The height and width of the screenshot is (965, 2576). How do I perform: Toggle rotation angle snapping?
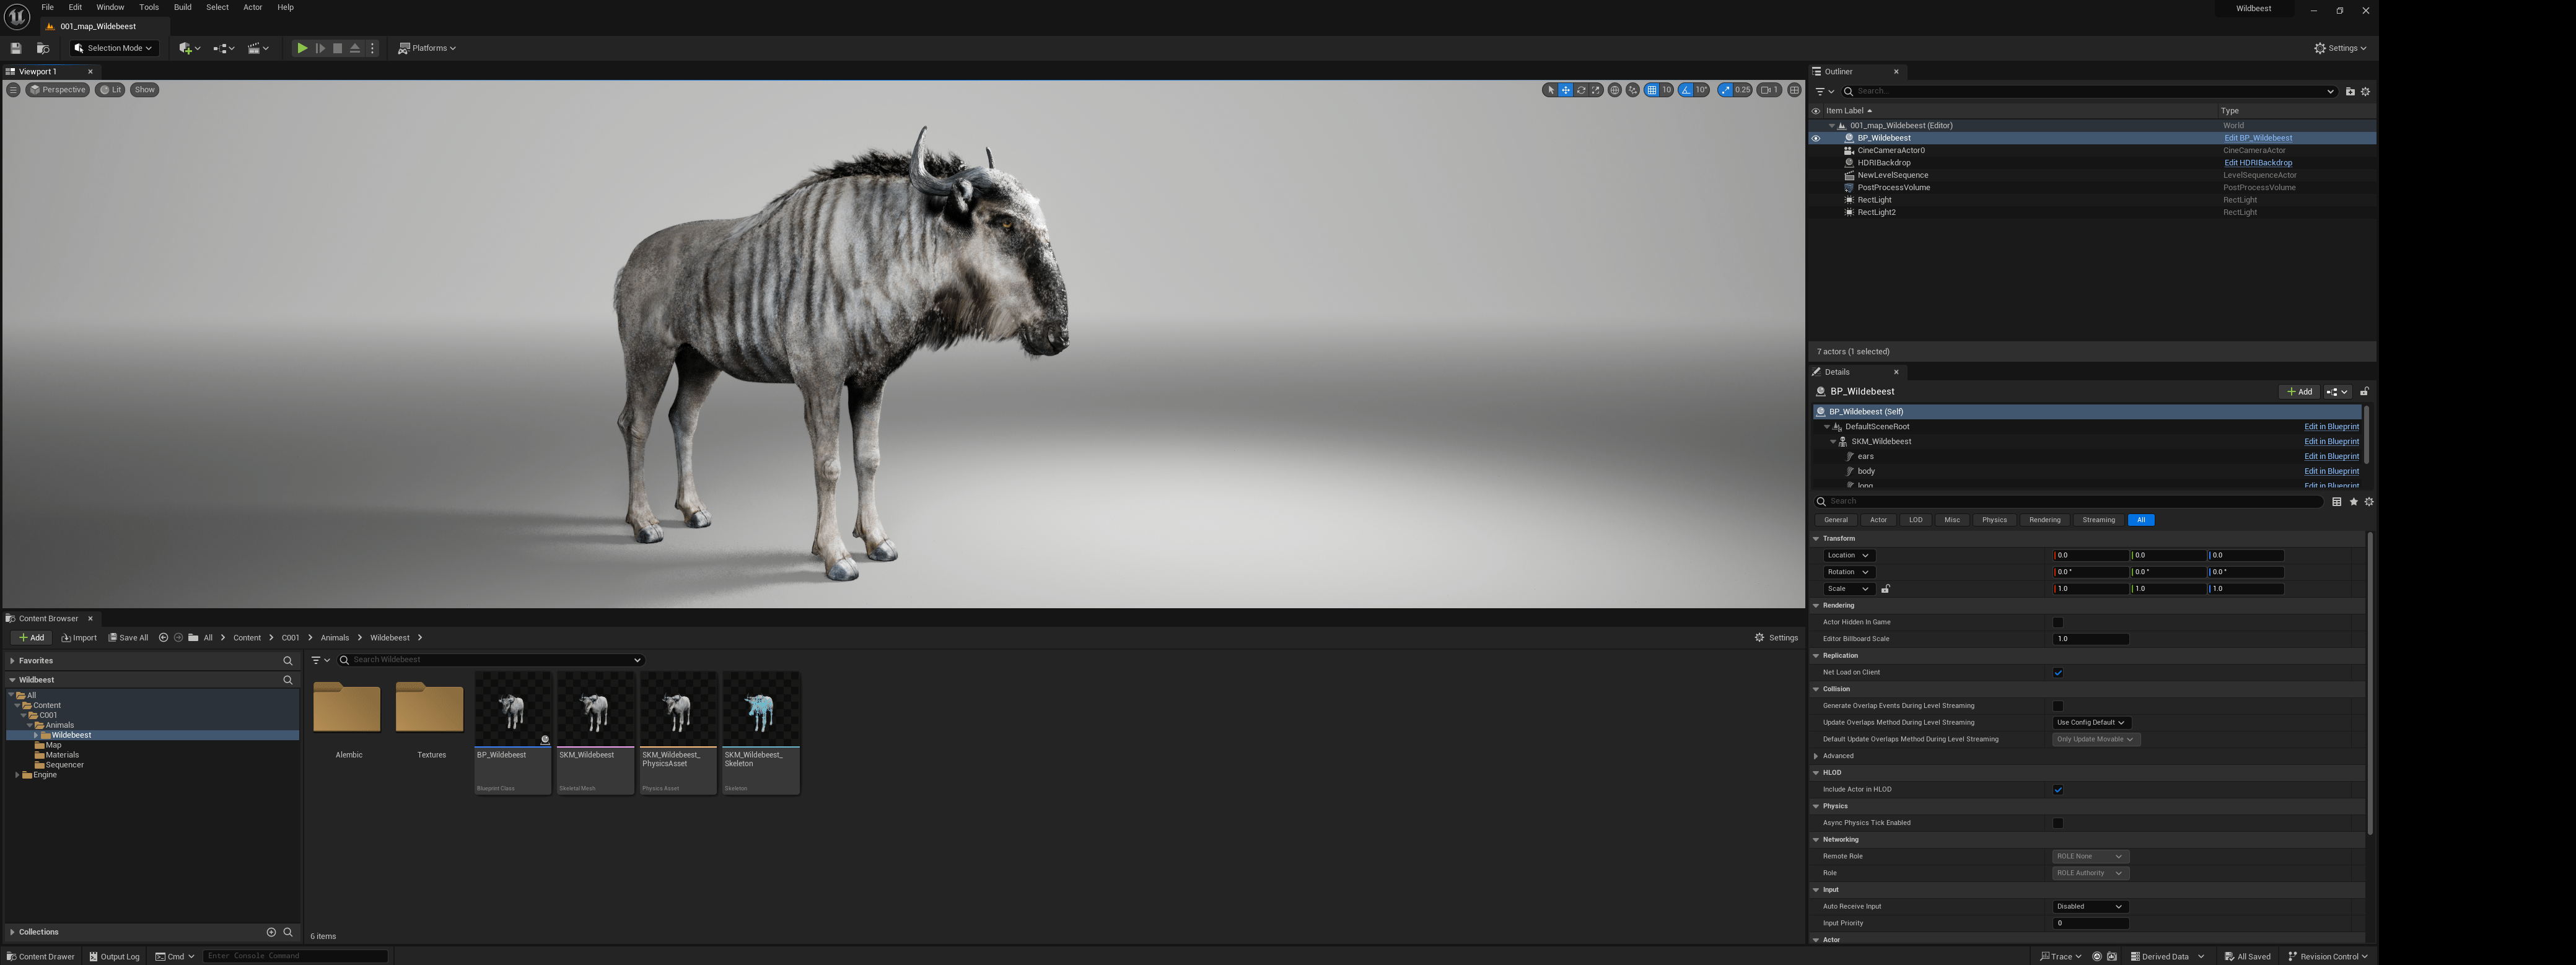pyautogui.click(x=1686, y=90)
